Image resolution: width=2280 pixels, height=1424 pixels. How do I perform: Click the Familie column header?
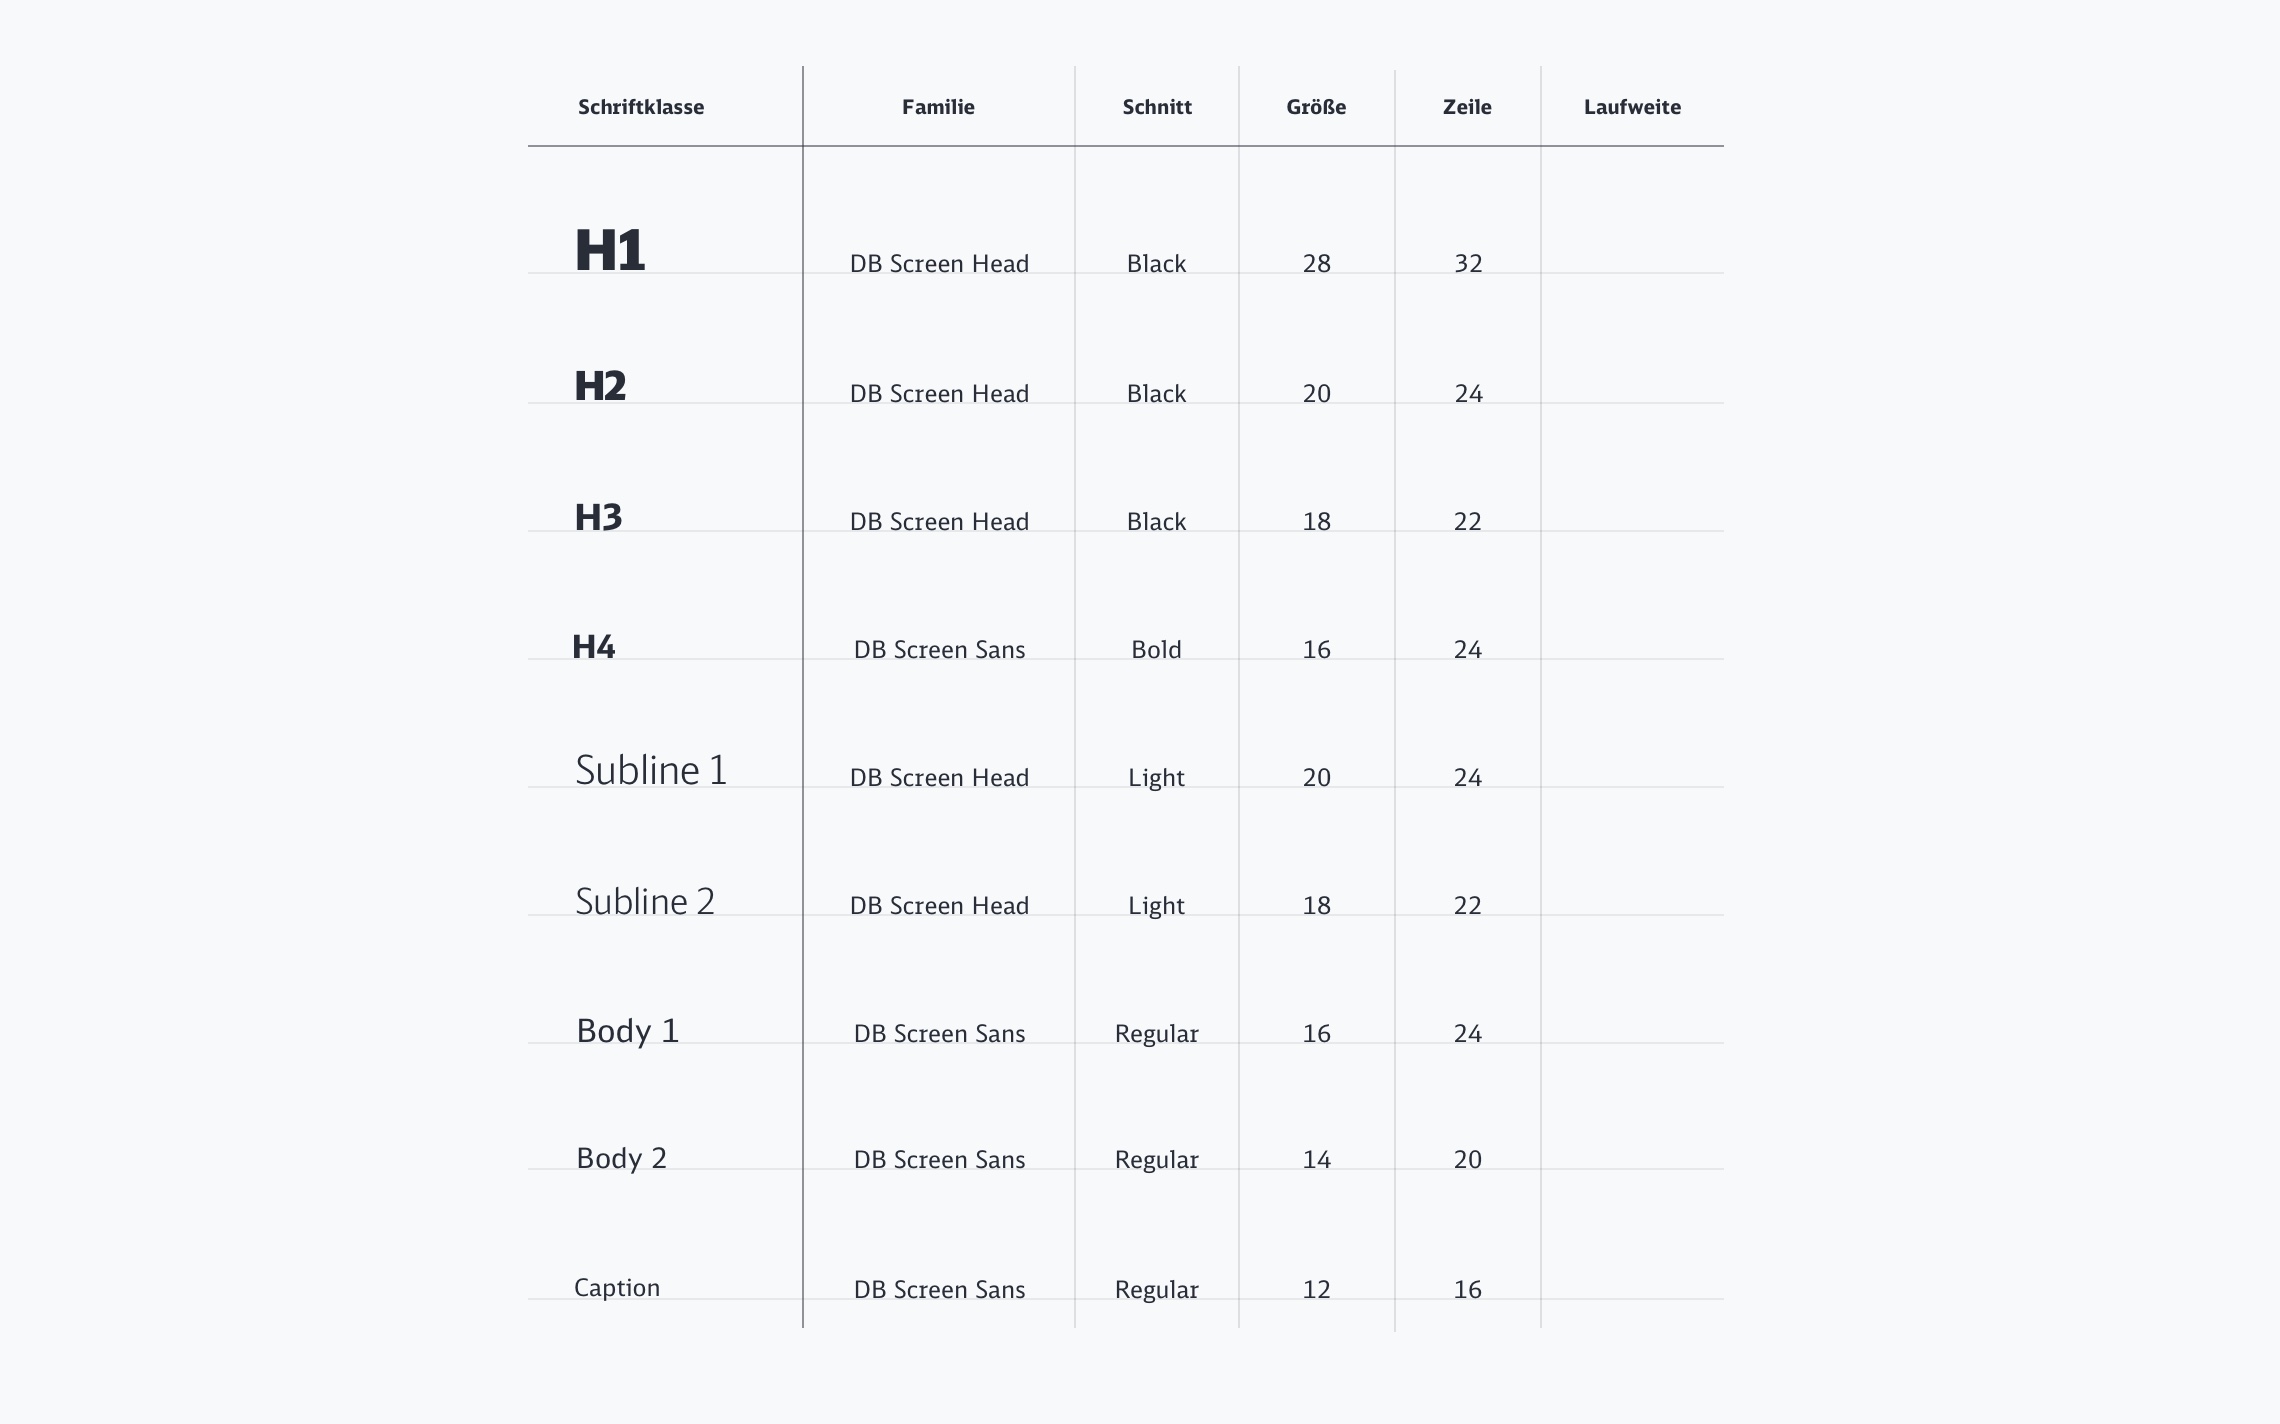(938, 107)
